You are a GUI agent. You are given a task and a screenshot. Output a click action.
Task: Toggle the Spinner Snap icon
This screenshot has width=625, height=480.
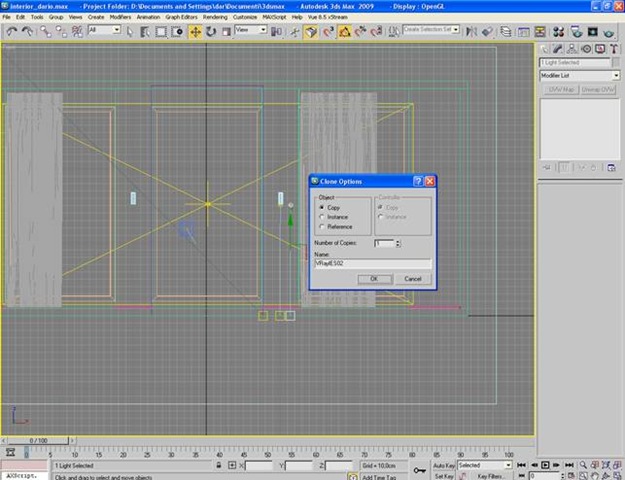[x=376, y=32]
